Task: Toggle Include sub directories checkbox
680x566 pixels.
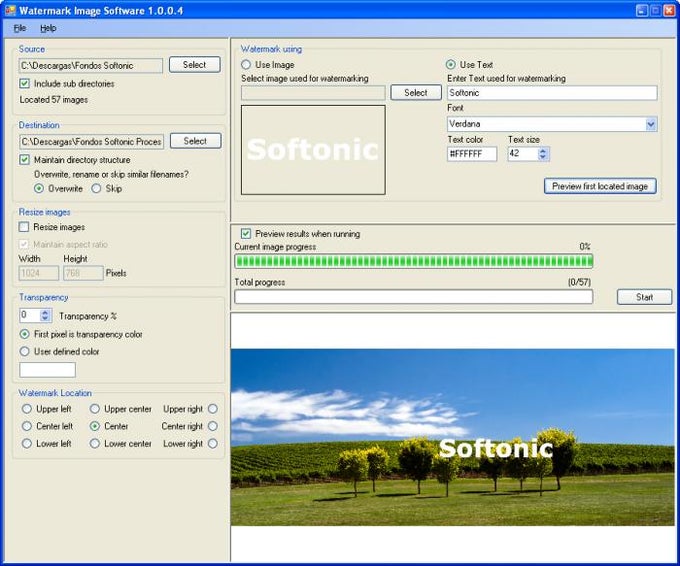Action: click(25, 83)
